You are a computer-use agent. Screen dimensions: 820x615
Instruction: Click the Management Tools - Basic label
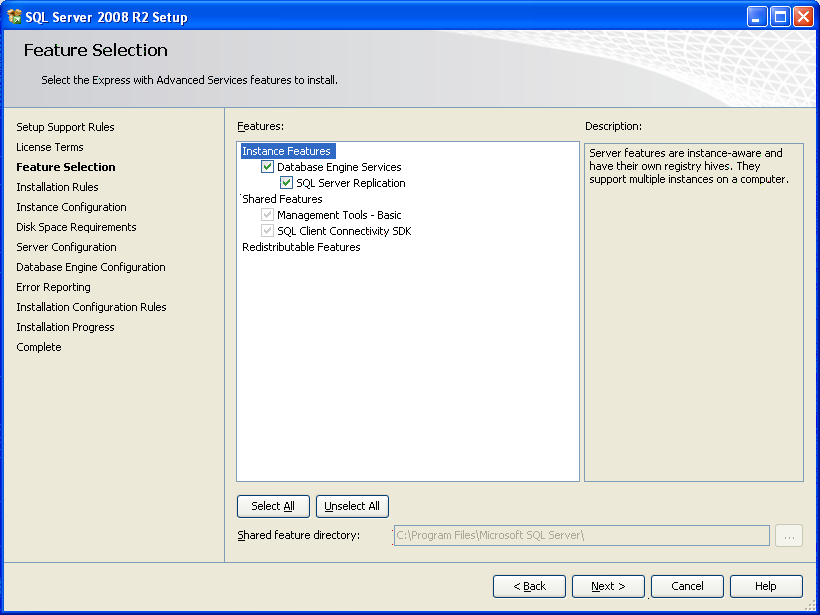point(339,215)
